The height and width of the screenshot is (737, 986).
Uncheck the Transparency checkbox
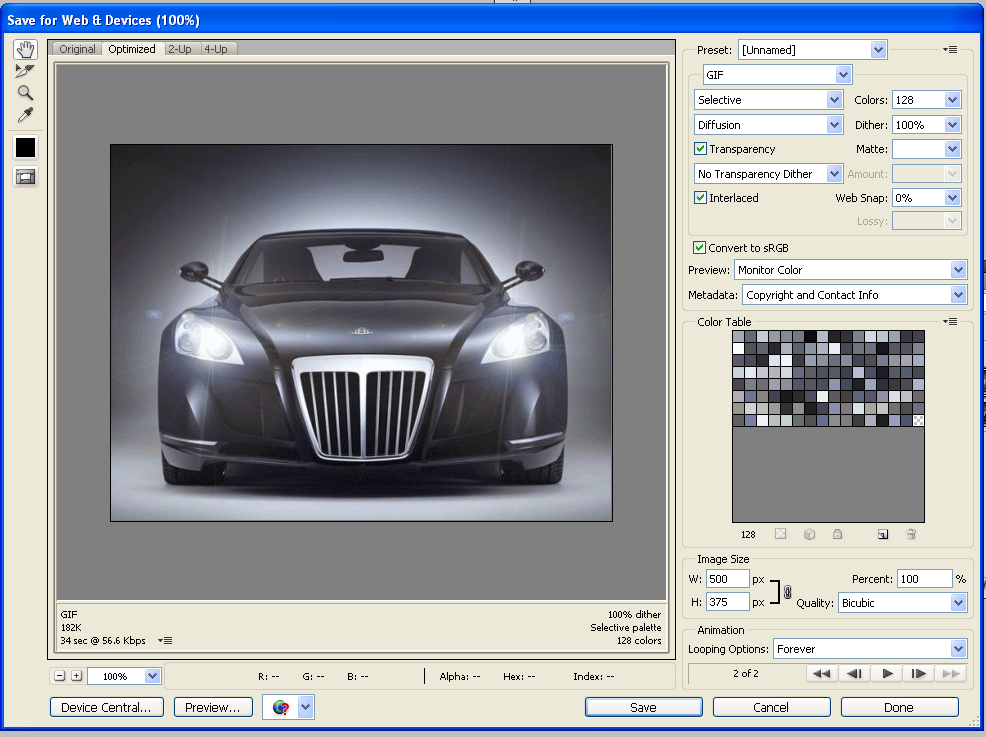coord(701,149)
